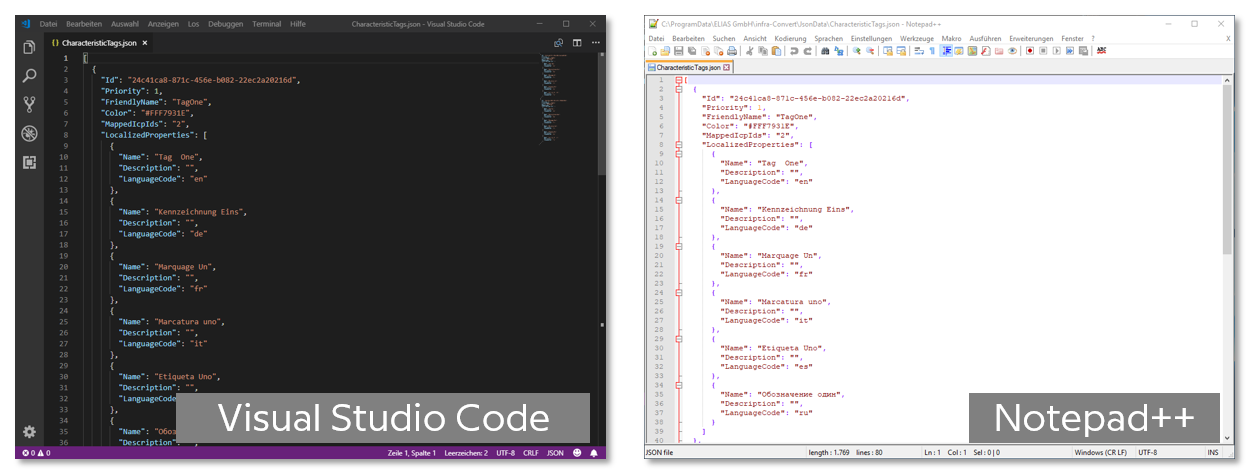Toggle the highlighted indent guide button in Notepad++

(x=946, y=51)
